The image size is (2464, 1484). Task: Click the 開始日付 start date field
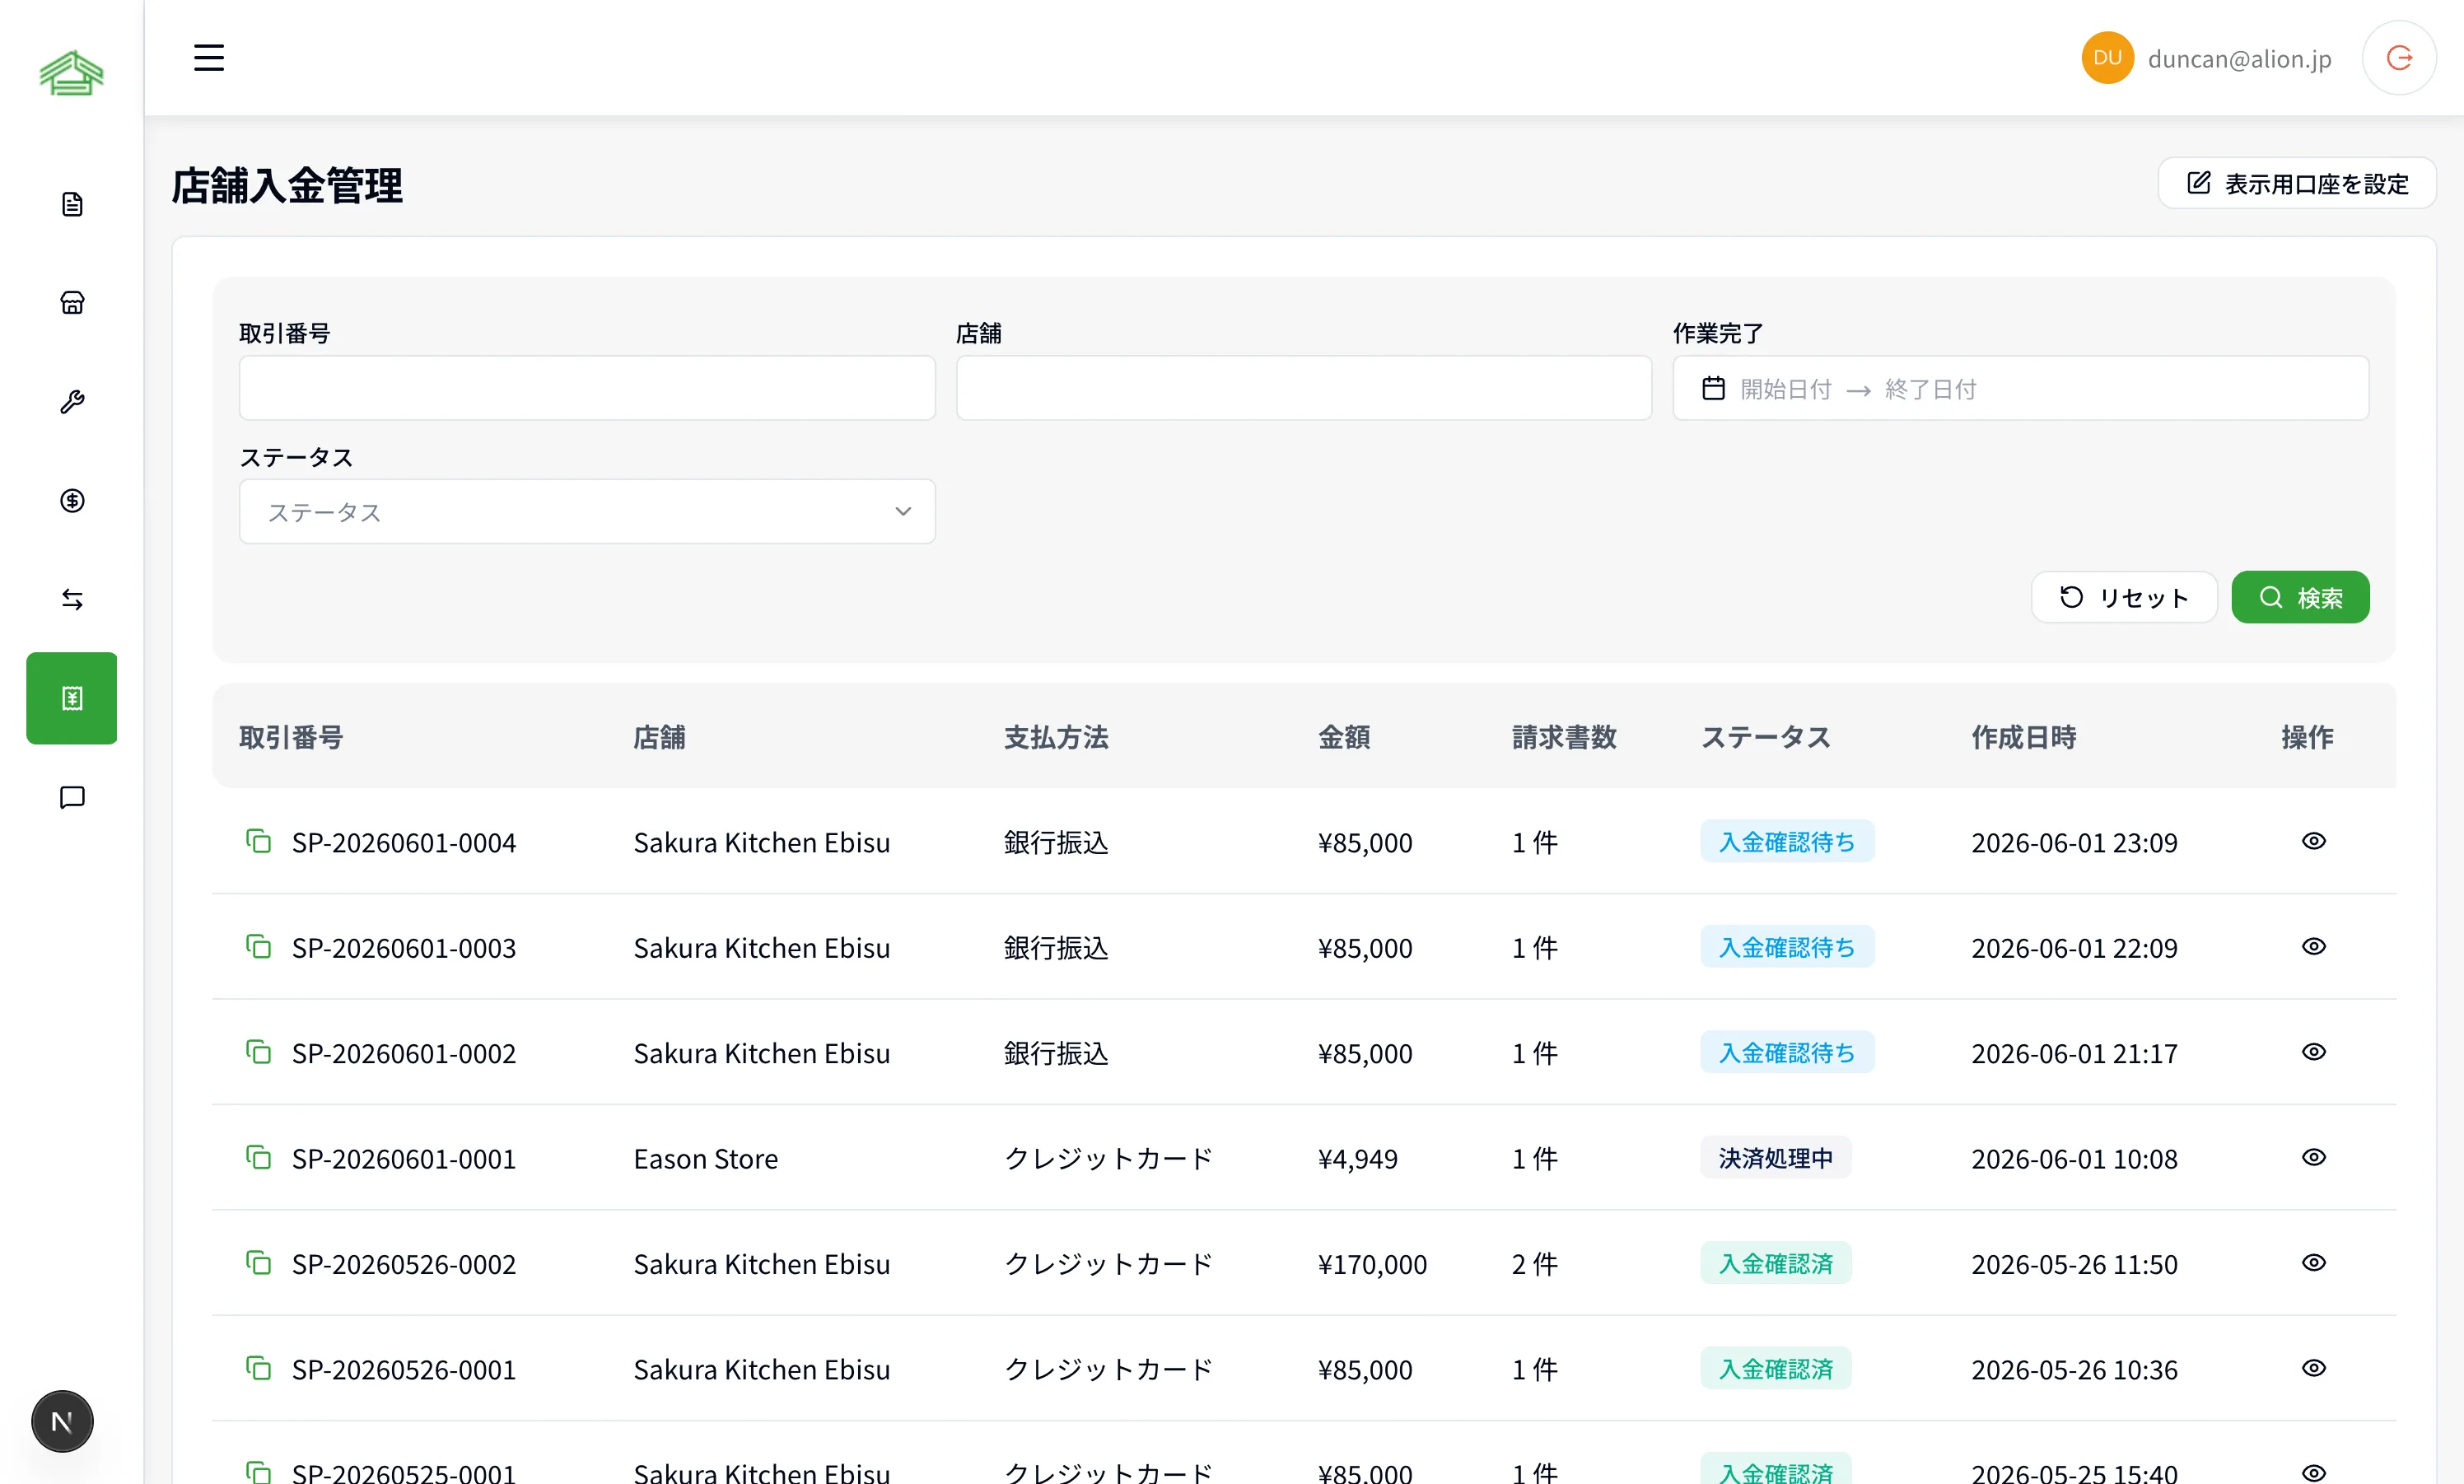[1786, 389]
